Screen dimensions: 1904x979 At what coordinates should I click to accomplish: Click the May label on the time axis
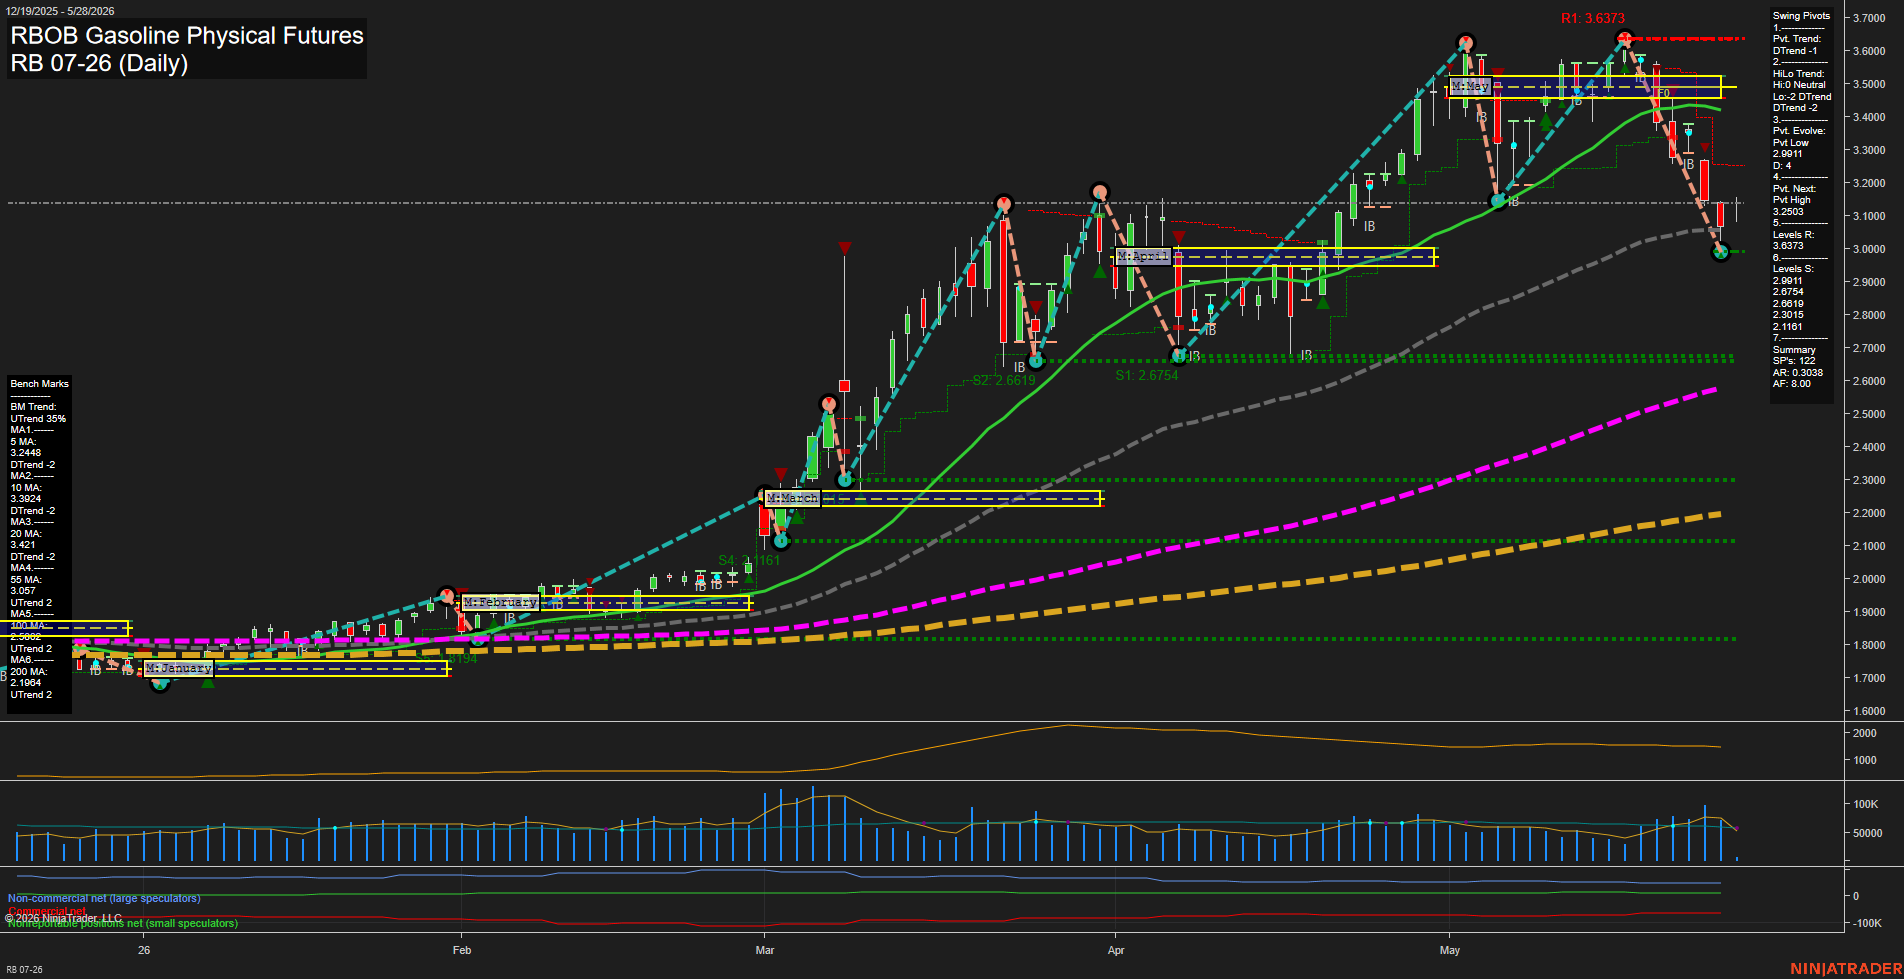[x=1450, y=950]
